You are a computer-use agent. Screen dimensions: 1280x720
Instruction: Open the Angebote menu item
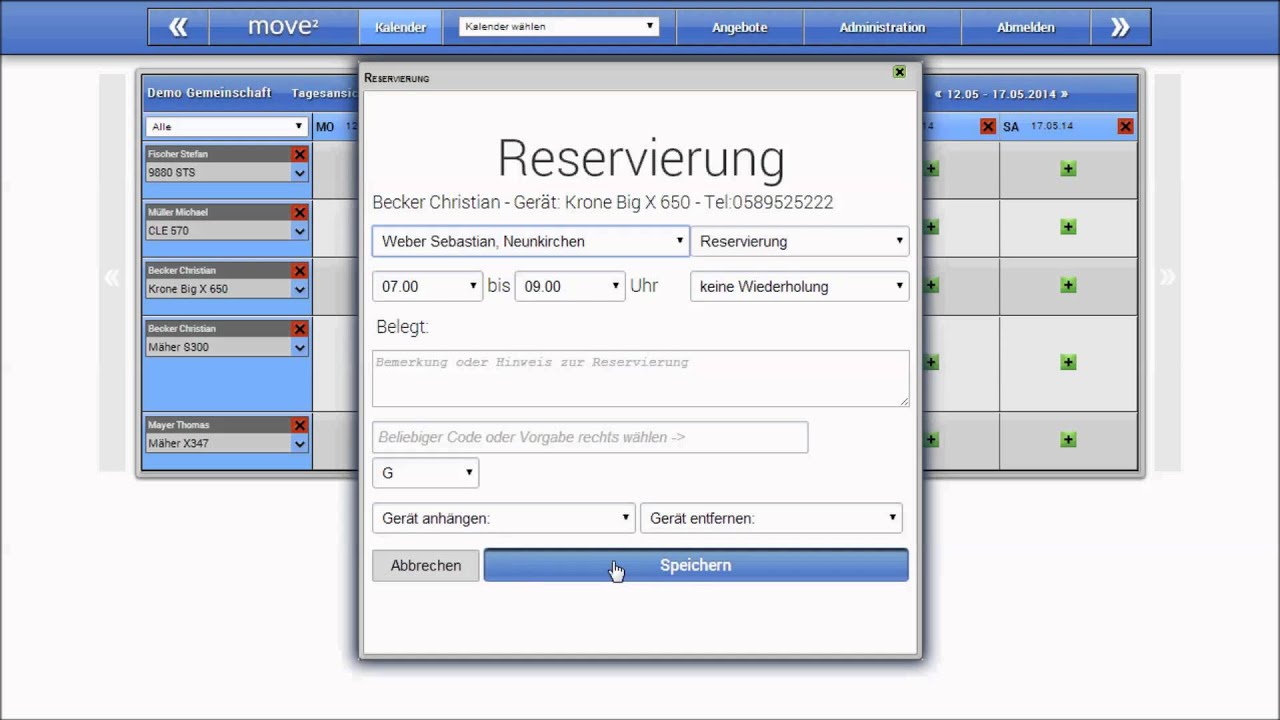point(740,27)
